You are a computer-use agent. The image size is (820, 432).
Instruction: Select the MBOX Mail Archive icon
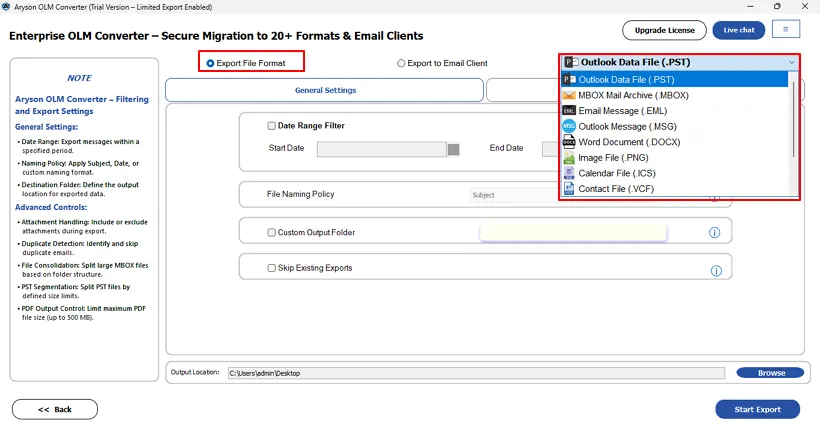[x=569, y=95]
